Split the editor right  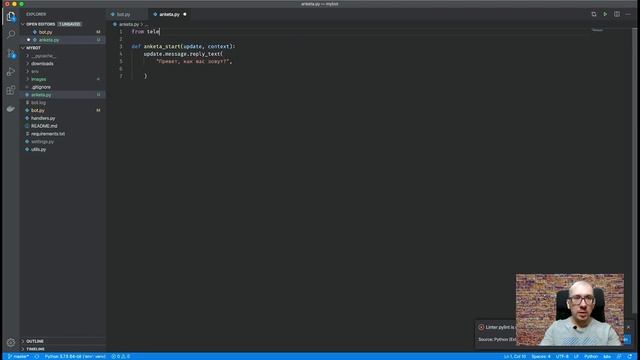(x=617, y=14)
